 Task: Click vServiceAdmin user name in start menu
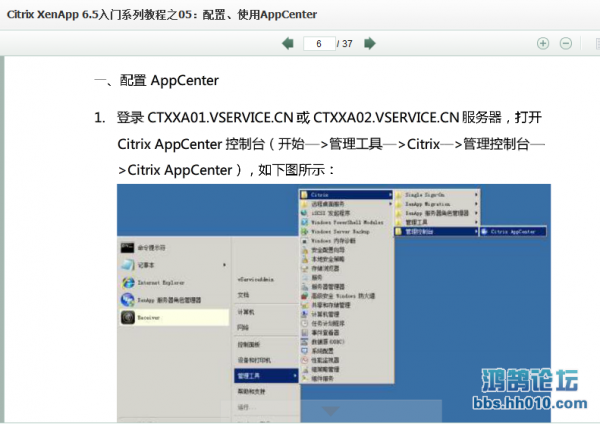tap(256, 279)
